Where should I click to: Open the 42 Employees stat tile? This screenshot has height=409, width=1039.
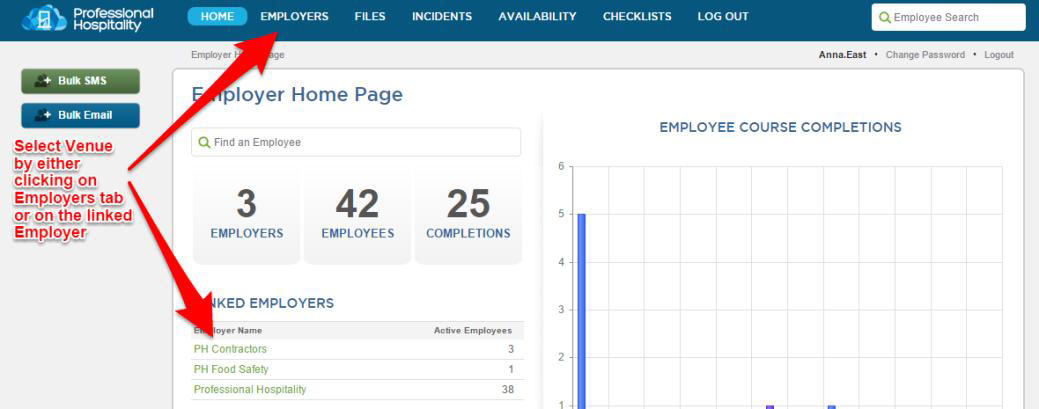click(x=357, y=215)
